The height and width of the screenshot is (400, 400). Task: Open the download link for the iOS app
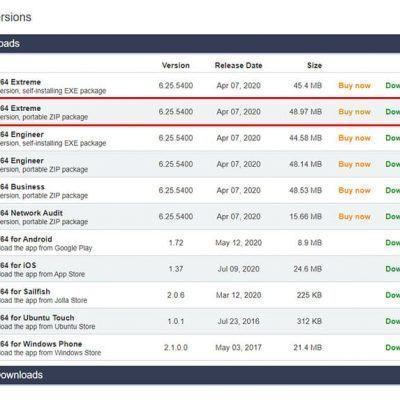pos(393,269)
